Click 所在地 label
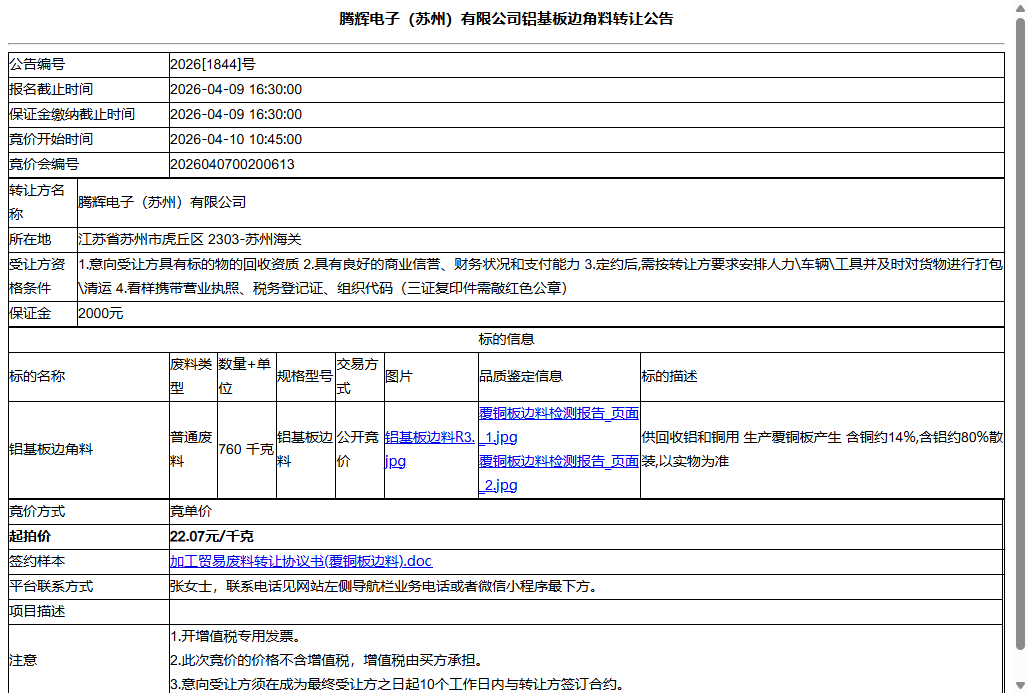Screen dimensions: 1028x693 pos(30,239)
